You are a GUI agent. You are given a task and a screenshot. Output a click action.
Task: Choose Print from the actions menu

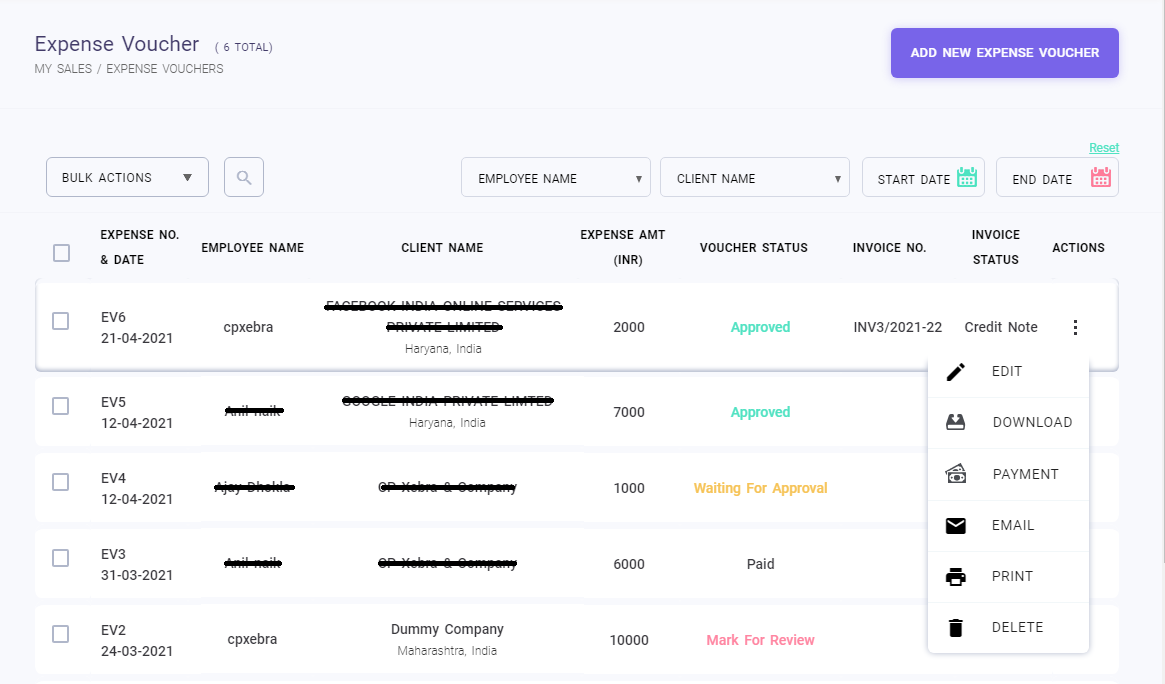click(x=1012, y=577)
